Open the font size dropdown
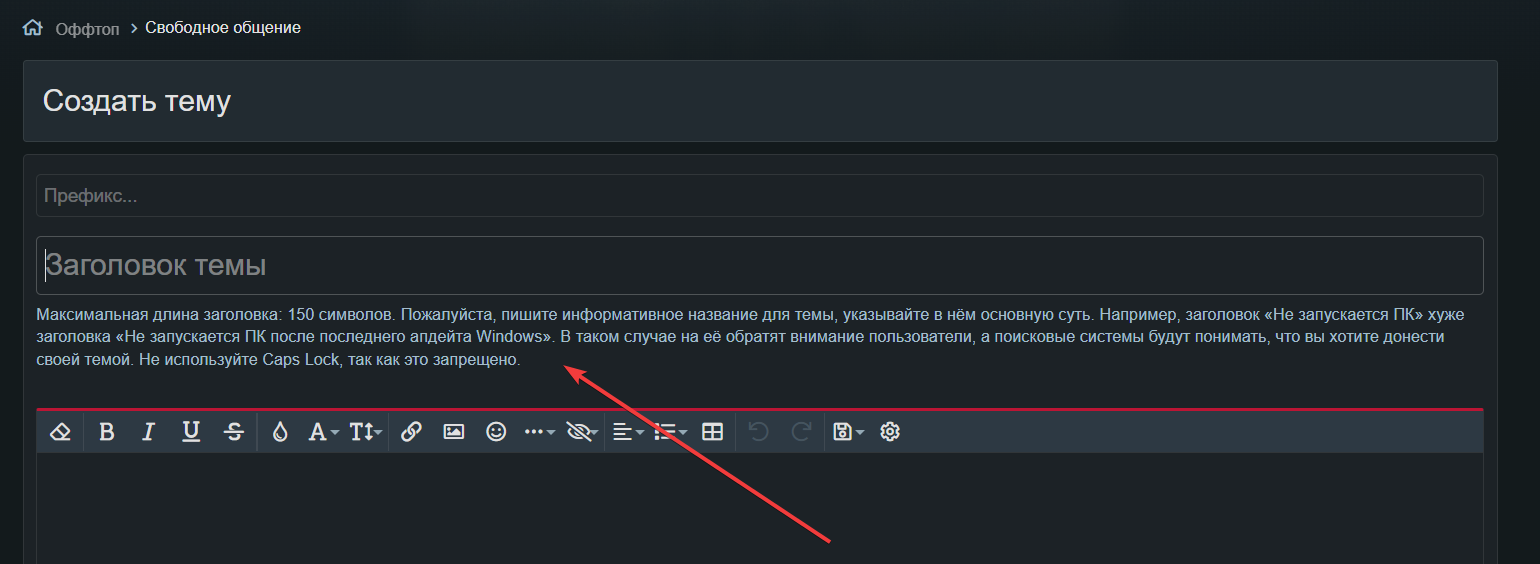This screenshot has height=564, width=1540. [x=365, y=432]
